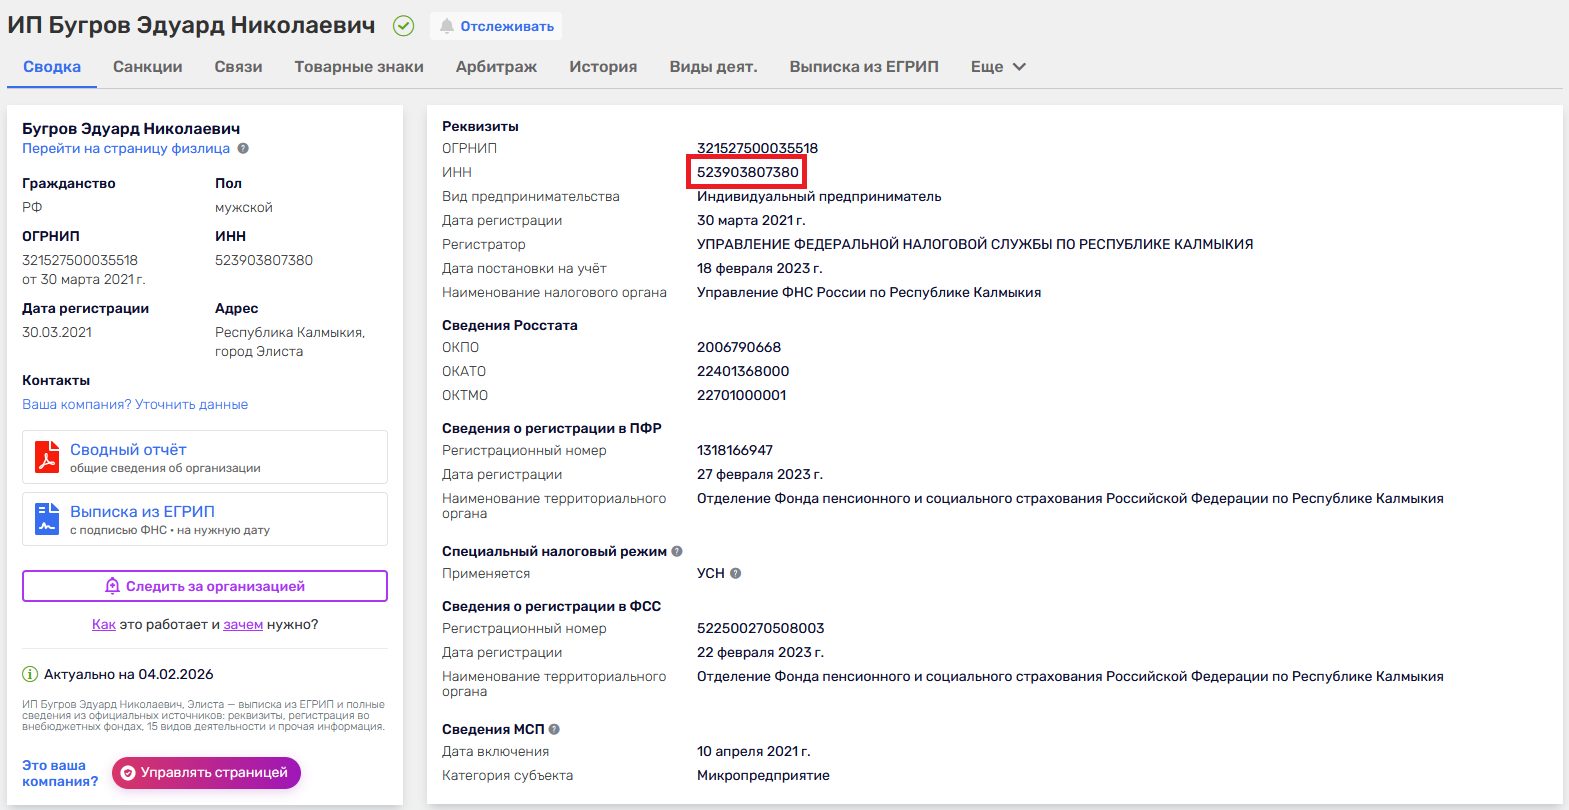1569x810 pixels.
Task: Click the highlighted ИНН number 523903807380
Action: (x=747, y=172)
